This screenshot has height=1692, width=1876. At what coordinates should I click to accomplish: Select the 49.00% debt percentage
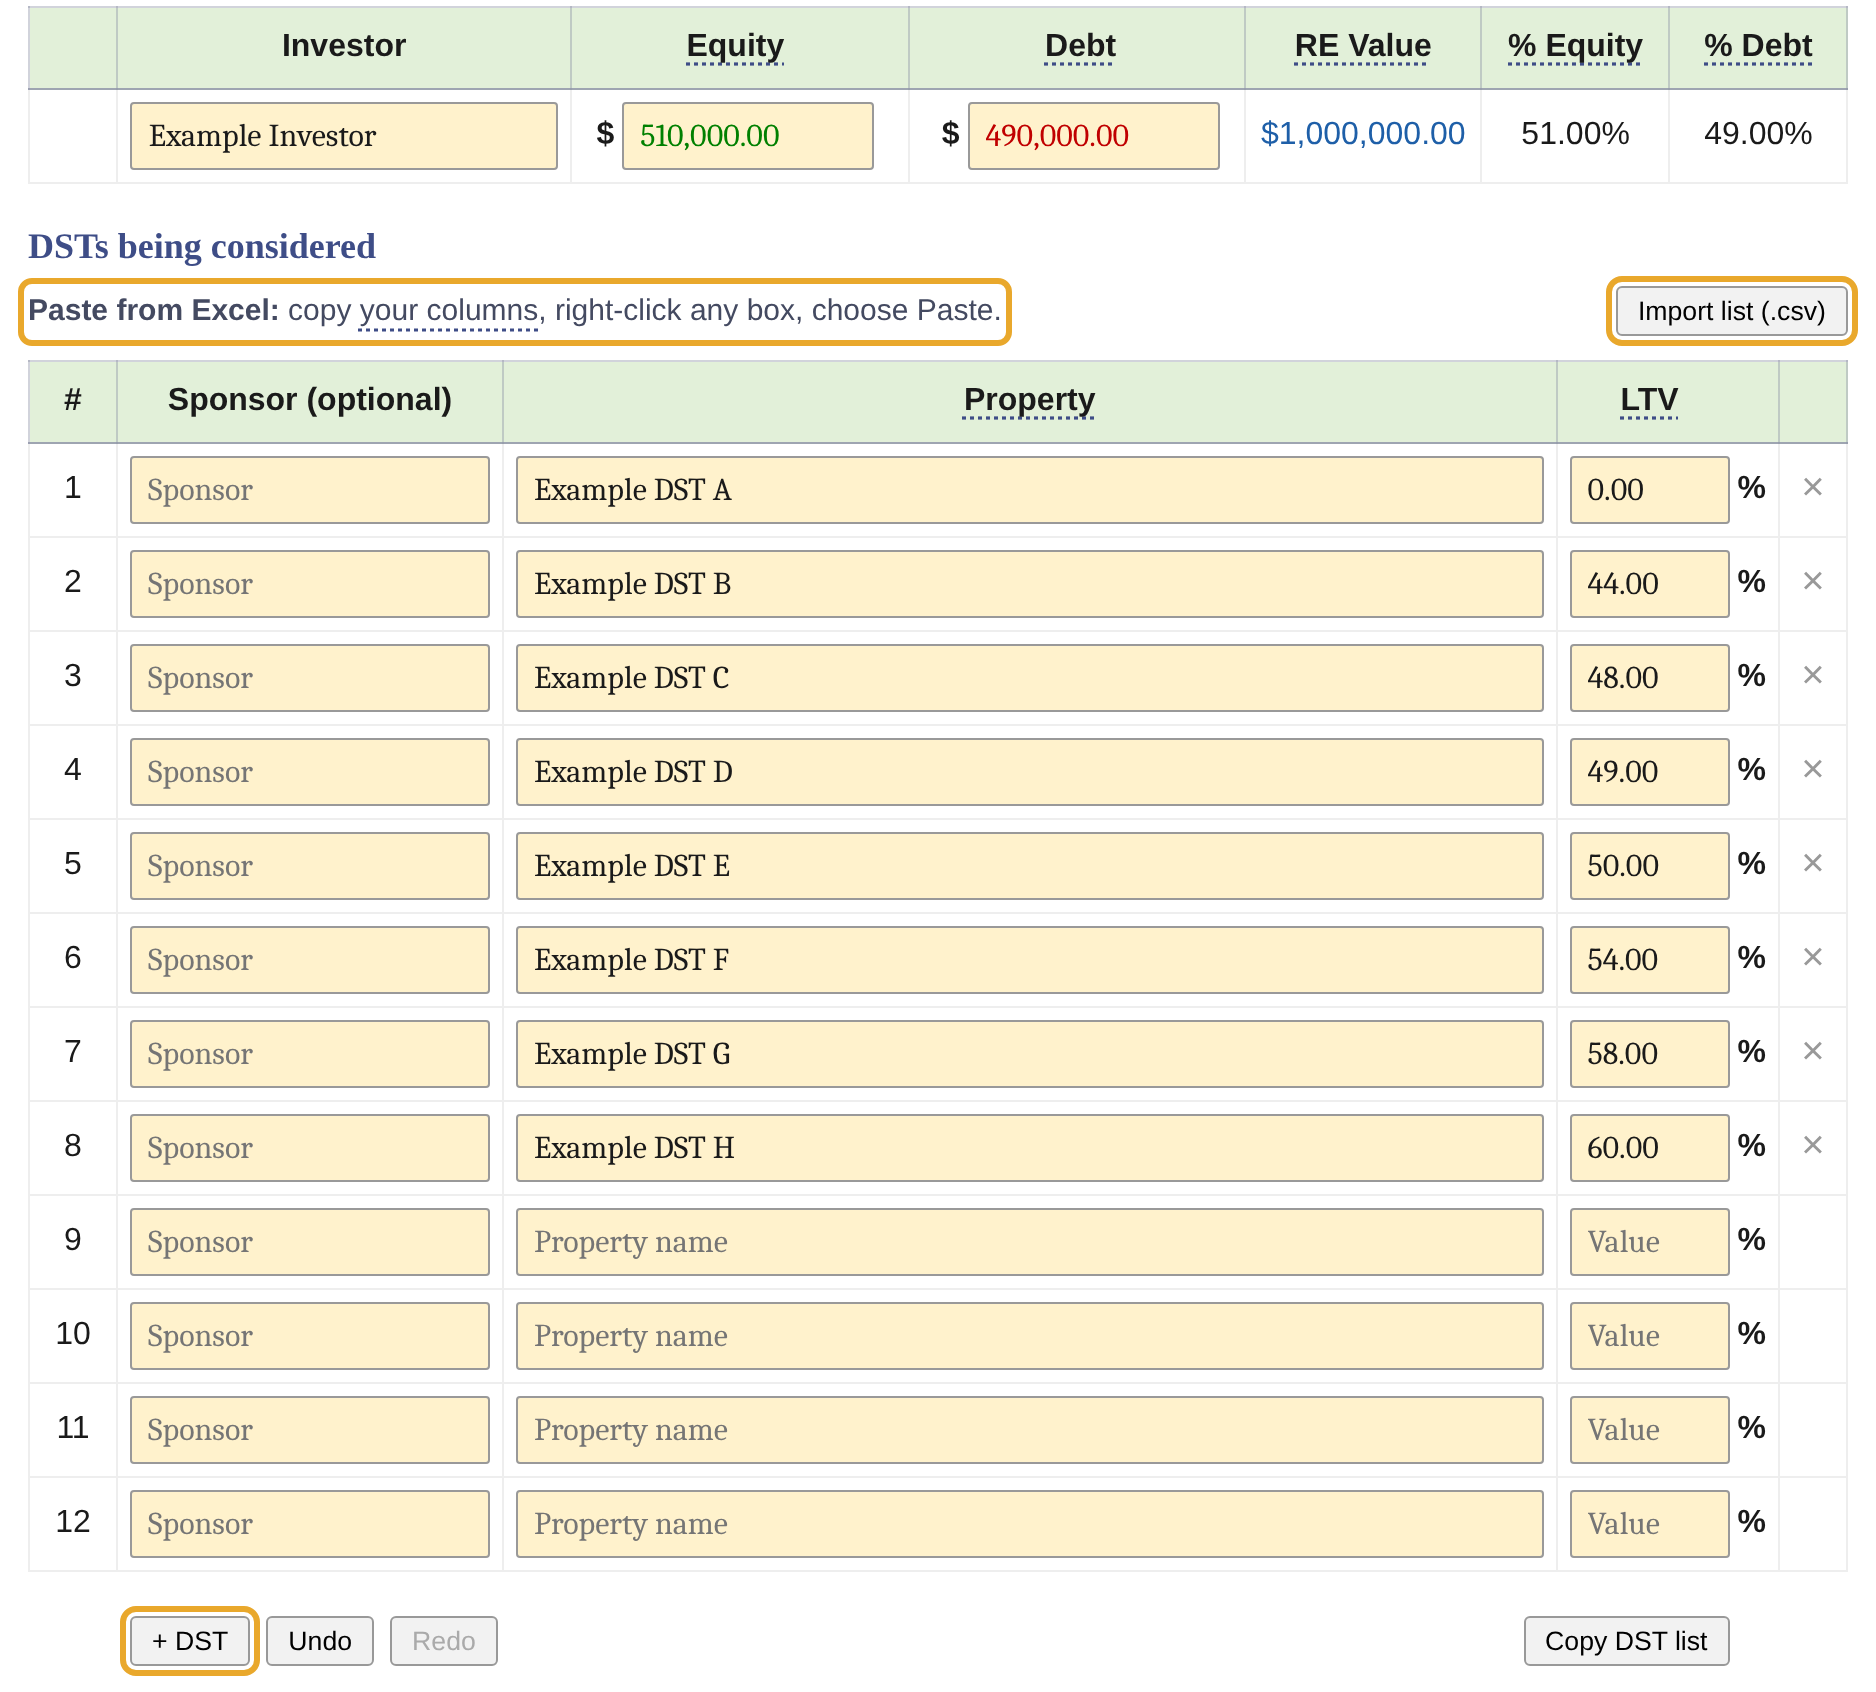point(1758,134)
